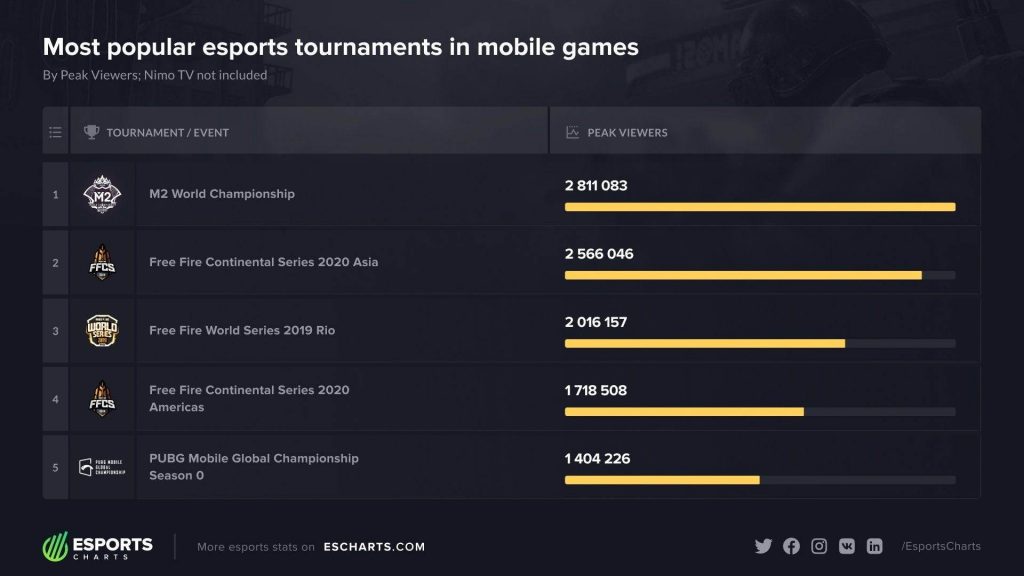Click the M2 World Championship logo
This screenshot has height=576, width=1024.
point(102,194)
